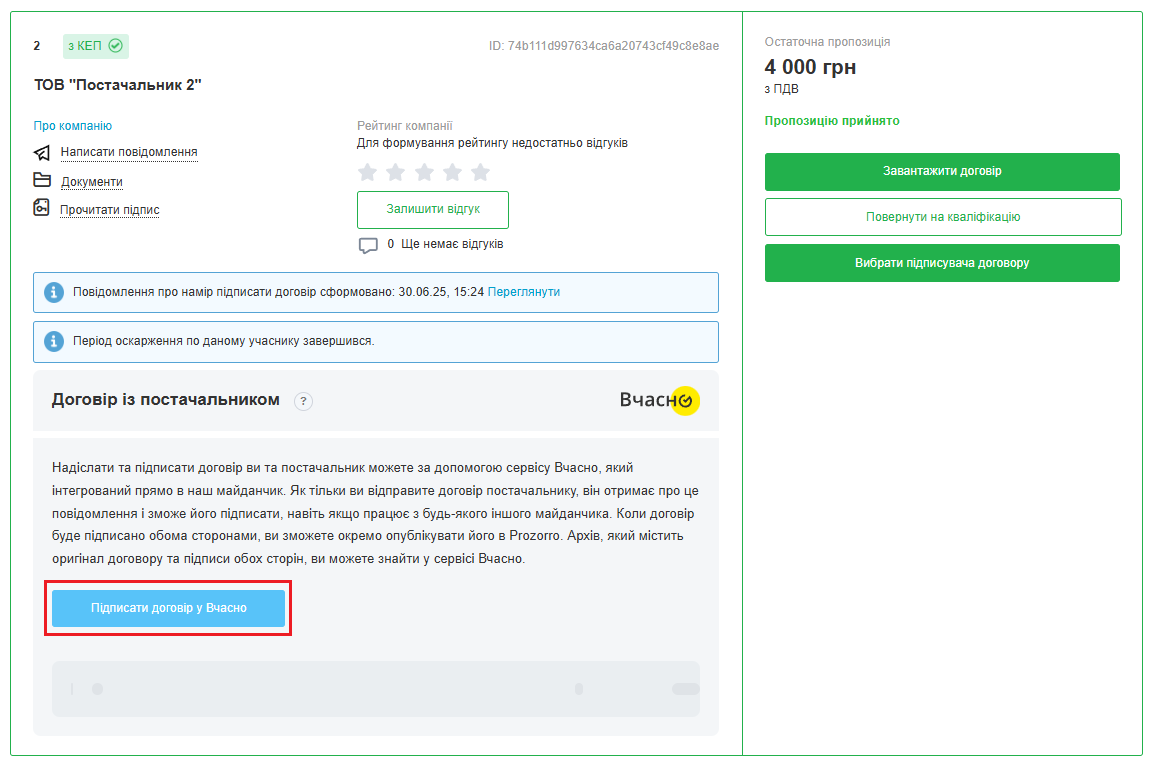This screenshot has height=762, width=1150.
Task: Click the speech bubble reviews icon
Action: pyautogui.click(x=368, y=245)
